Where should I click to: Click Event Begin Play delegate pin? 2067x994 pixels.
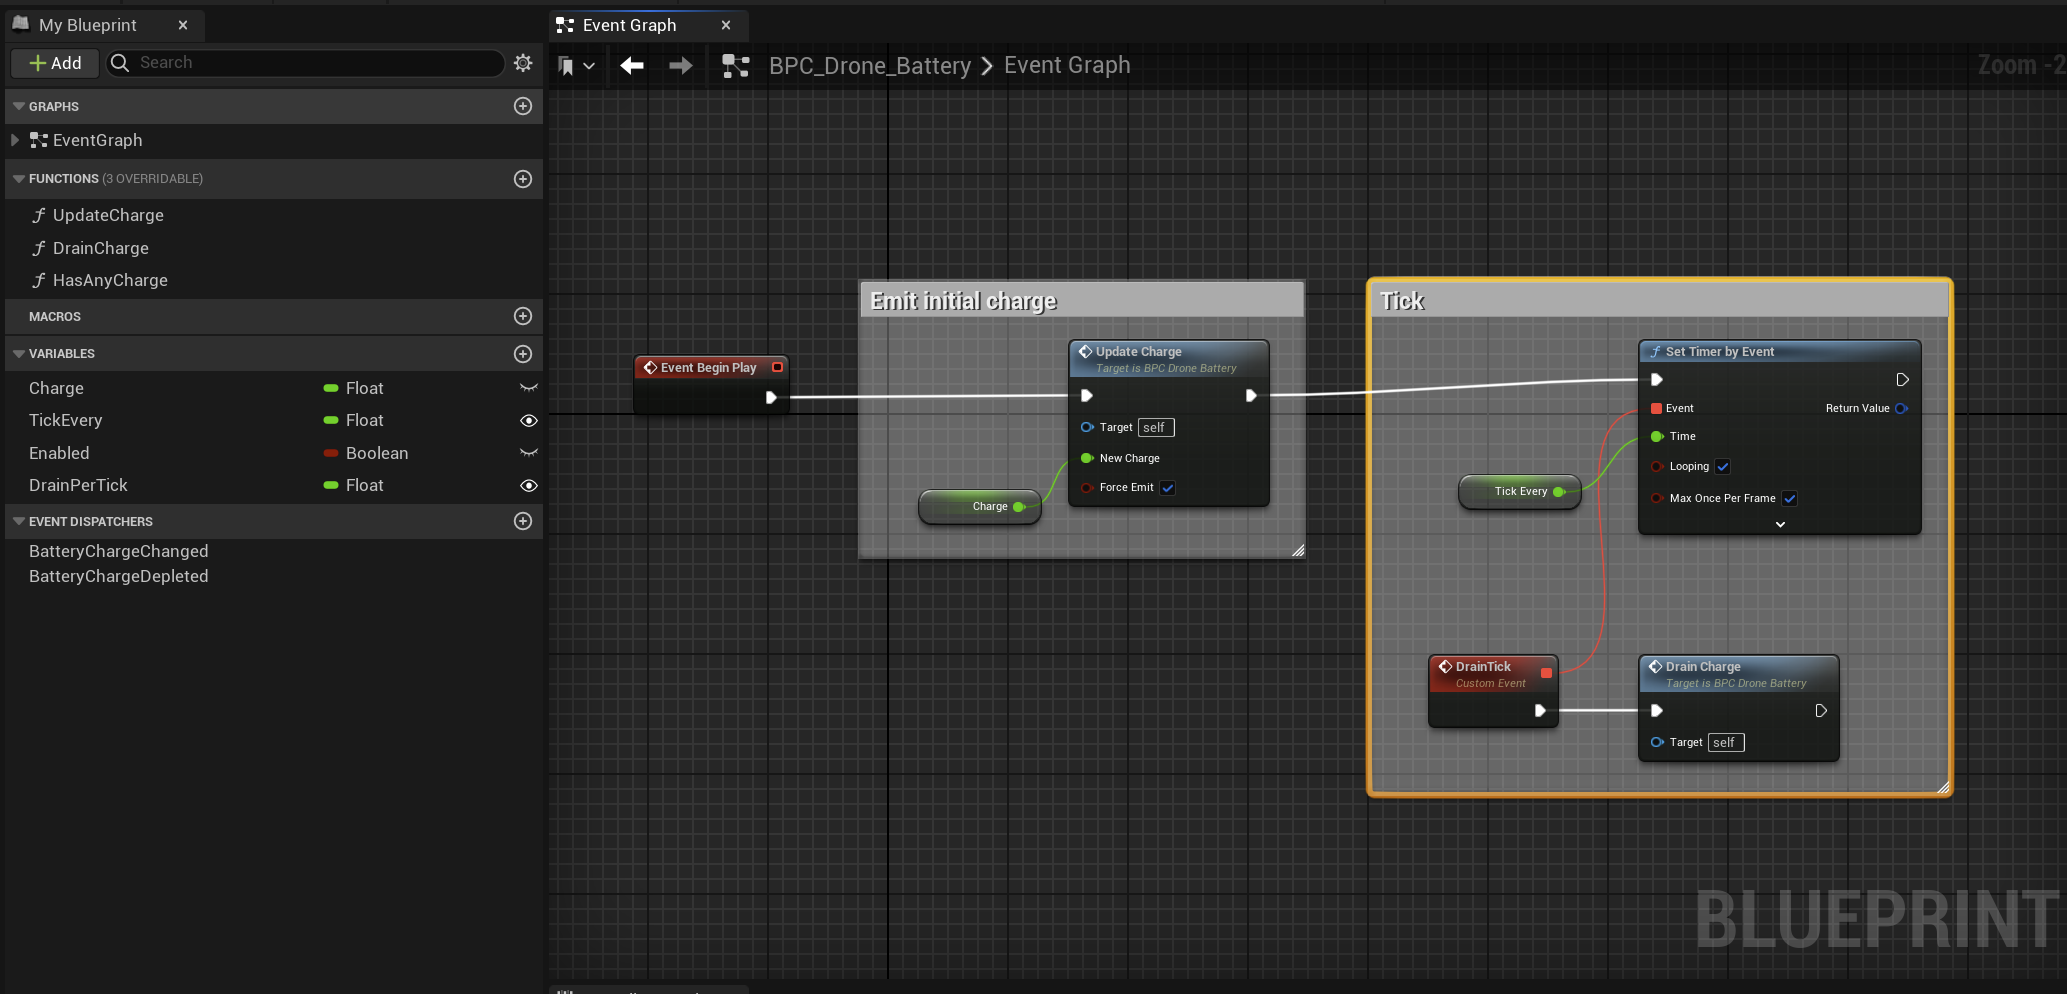tap(777, 367)
